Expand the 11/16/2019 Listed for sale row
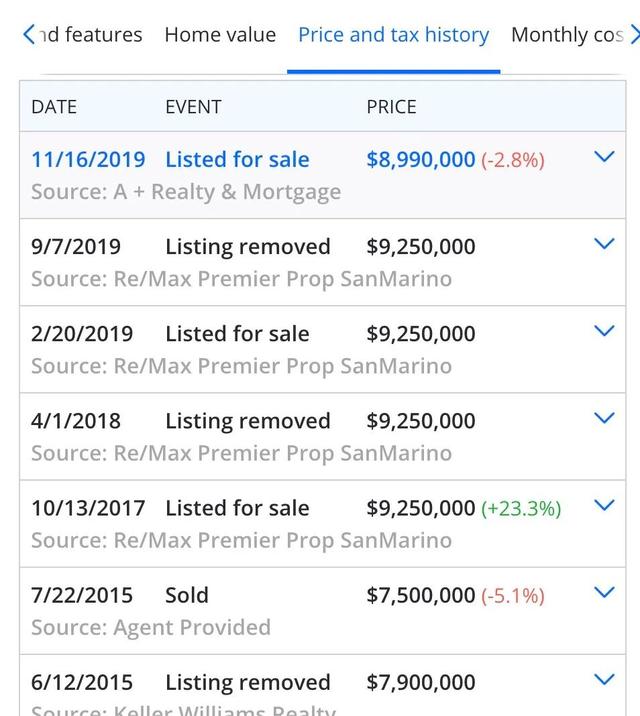640x716 pixels. pyautogui.click(x=604, y=157)
